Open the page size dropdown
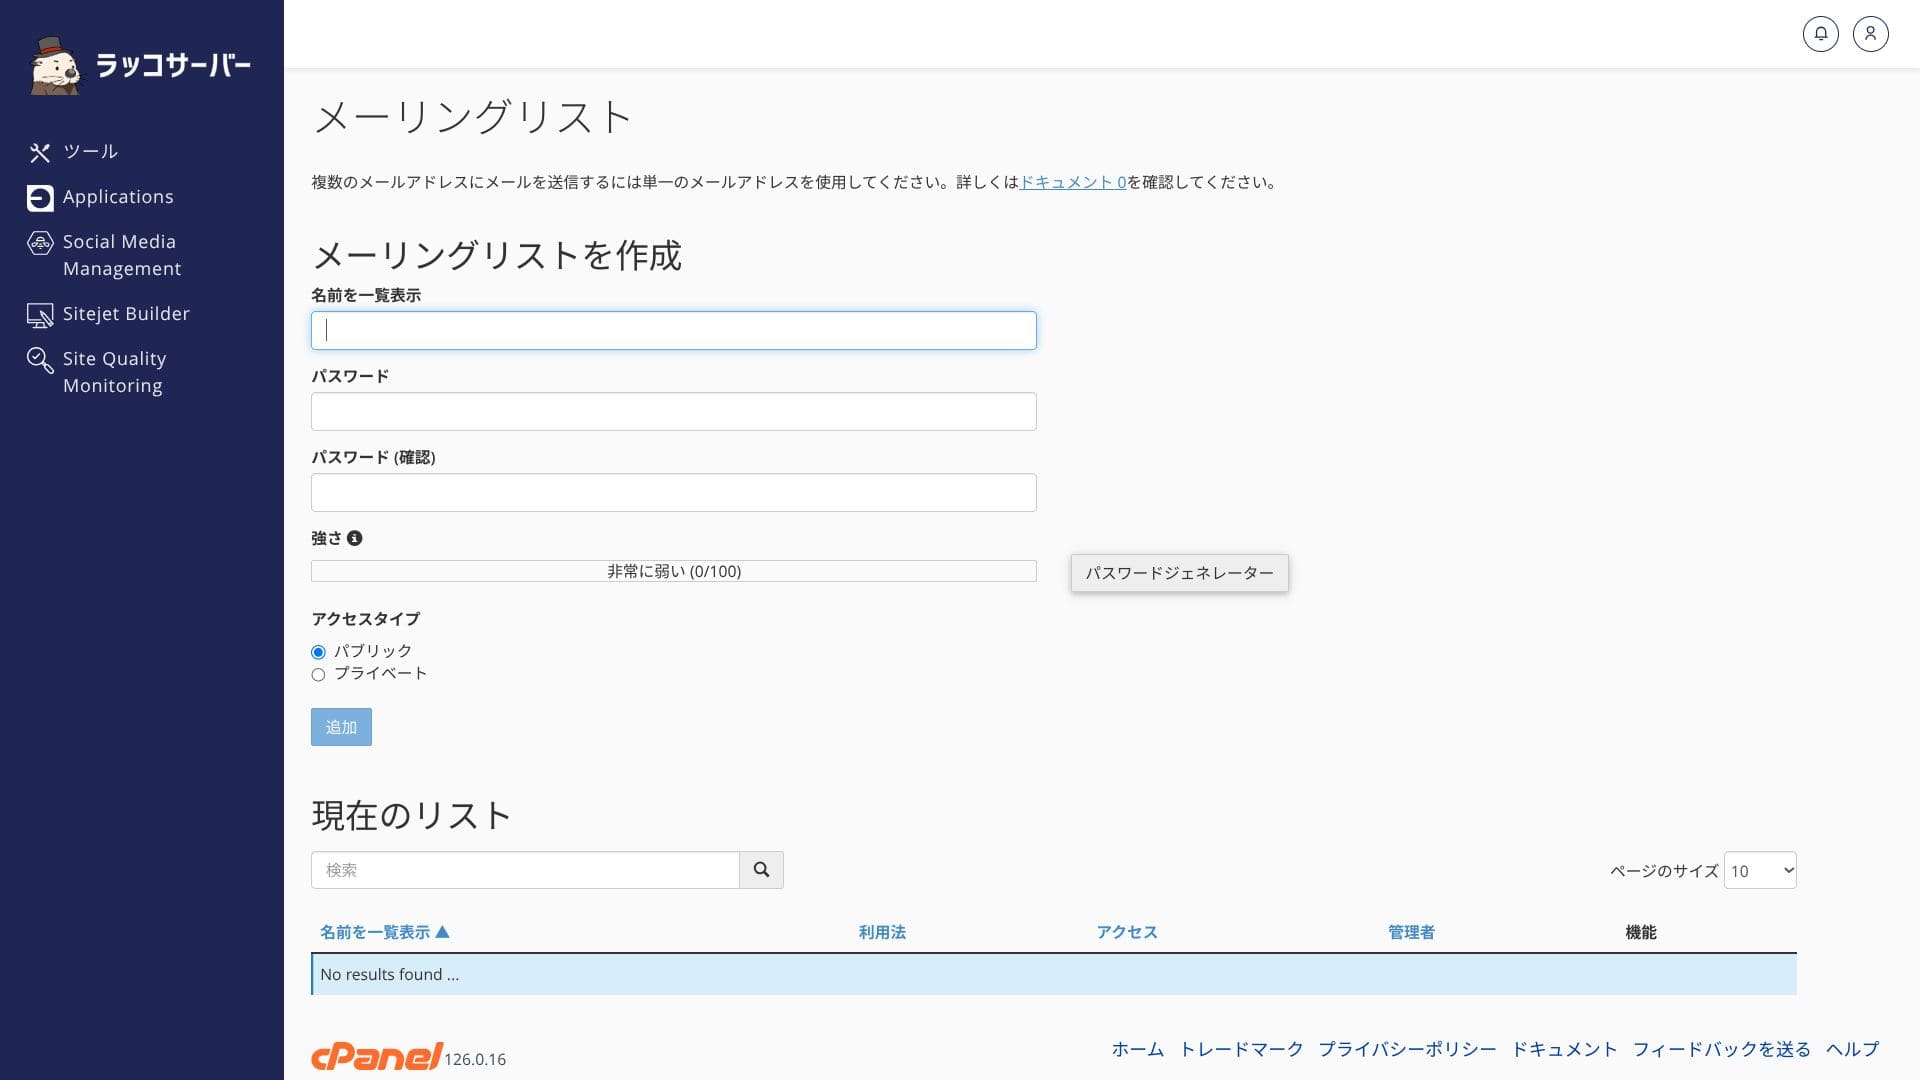This screenshot has width=1920, height=1080. (1759, 870)
